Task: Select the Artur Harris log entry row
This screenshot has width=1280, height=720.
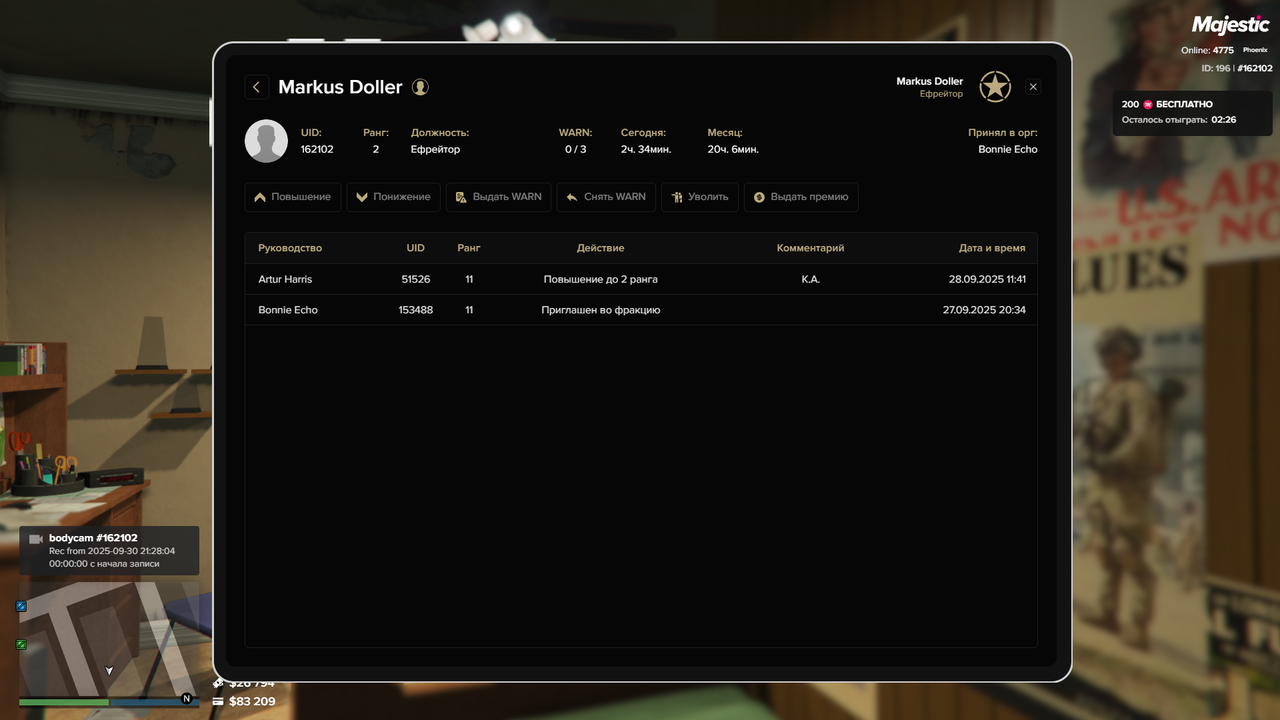Action: coord(640,279)
